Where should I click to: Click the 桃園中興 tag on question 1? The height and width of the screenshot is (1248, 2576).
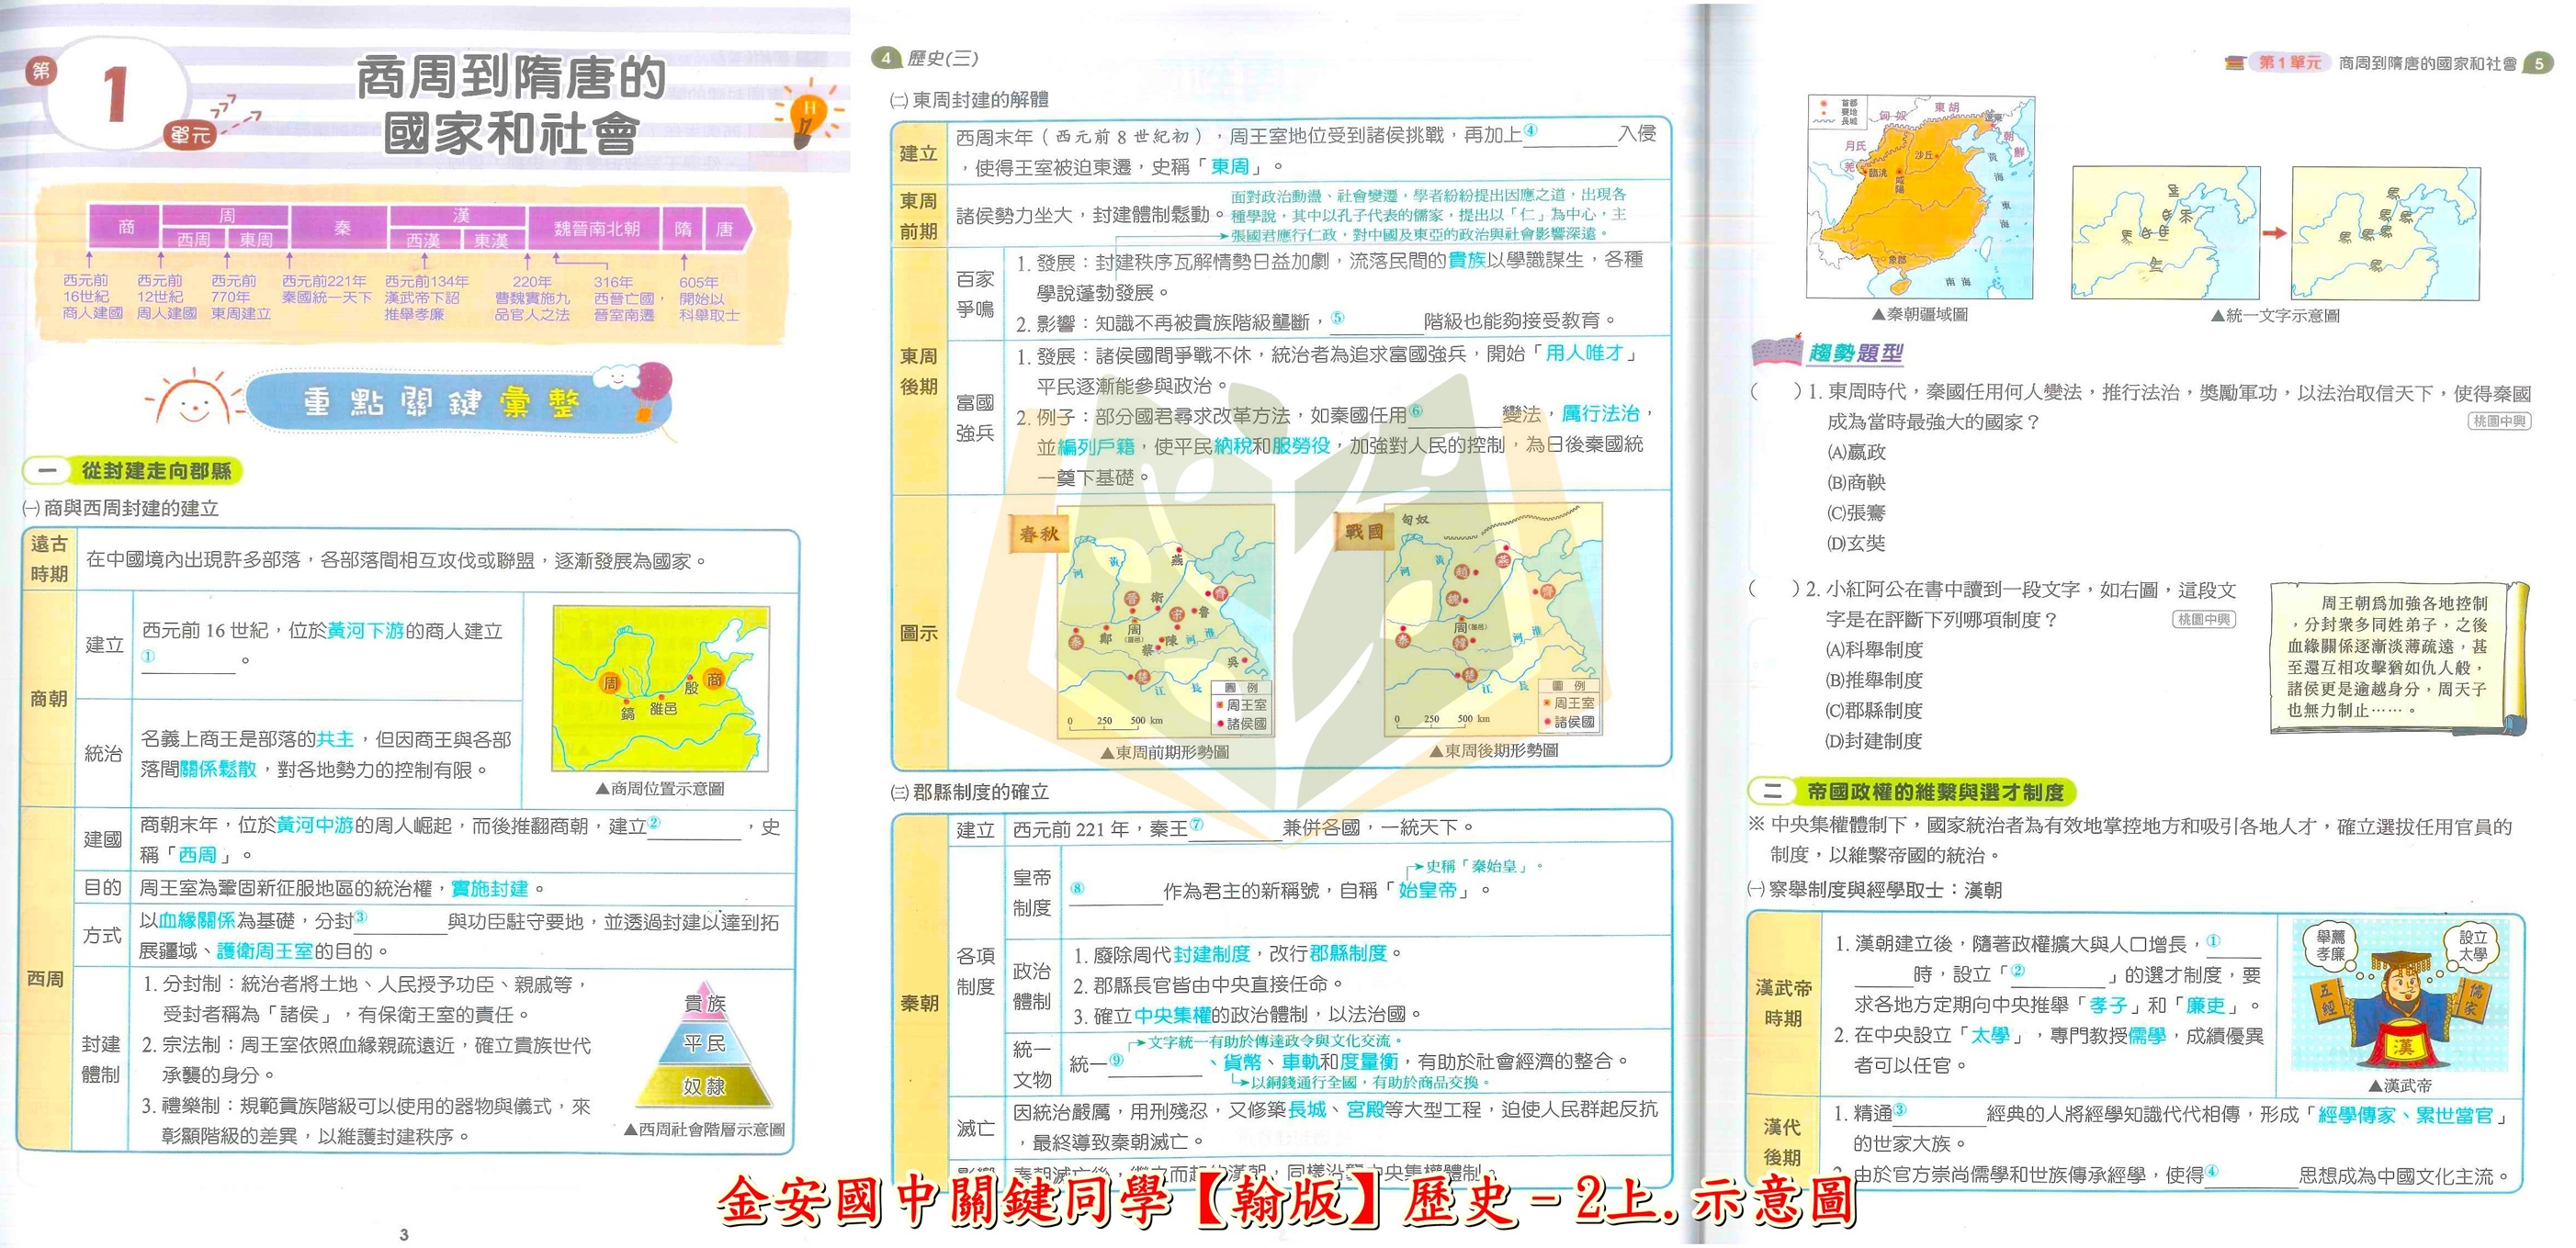2499,422
